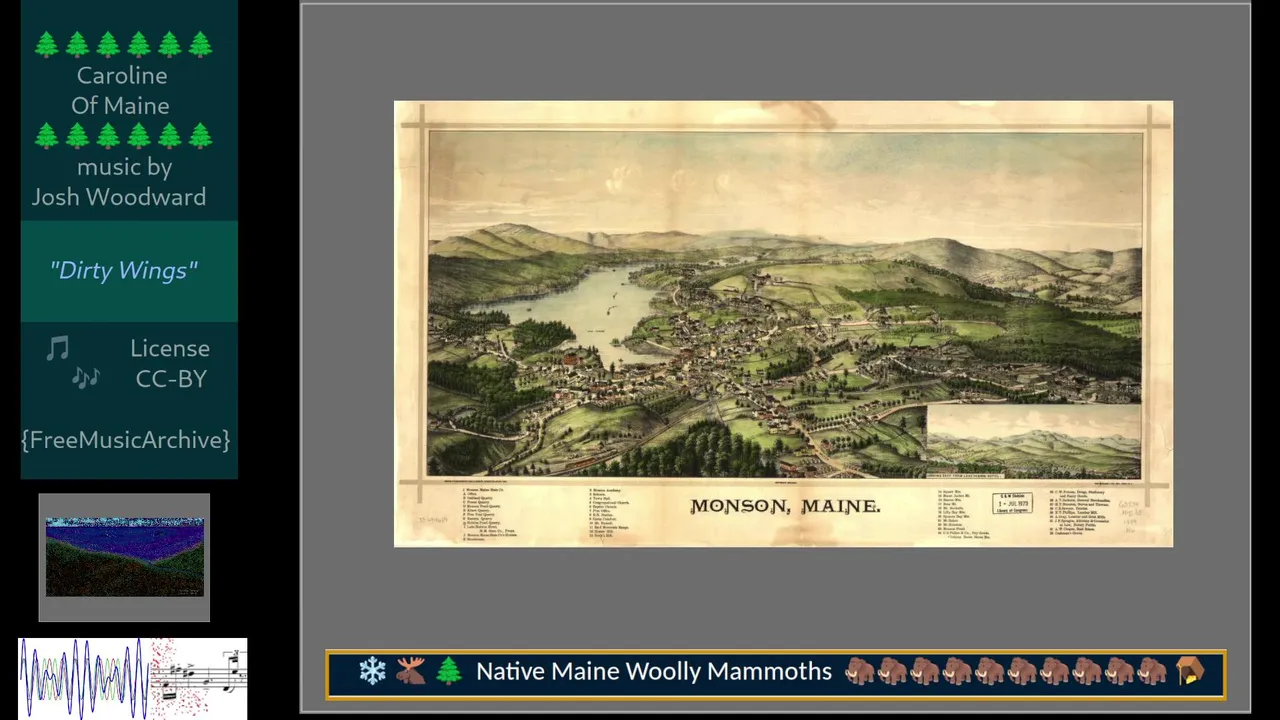Click the "music by" label
Image resolution: width=1280 pixels, height=720 pixels.
point(124,167)
